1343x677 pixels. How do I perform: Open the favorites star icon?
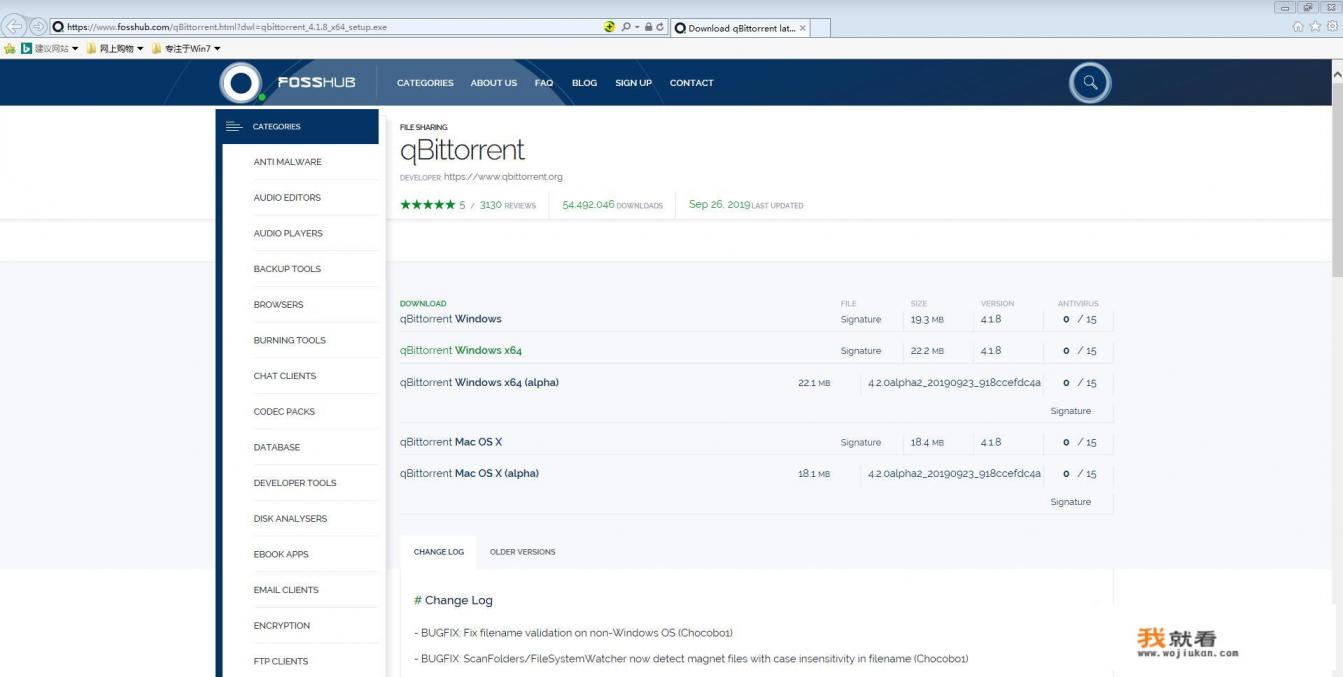(1314, 27)
